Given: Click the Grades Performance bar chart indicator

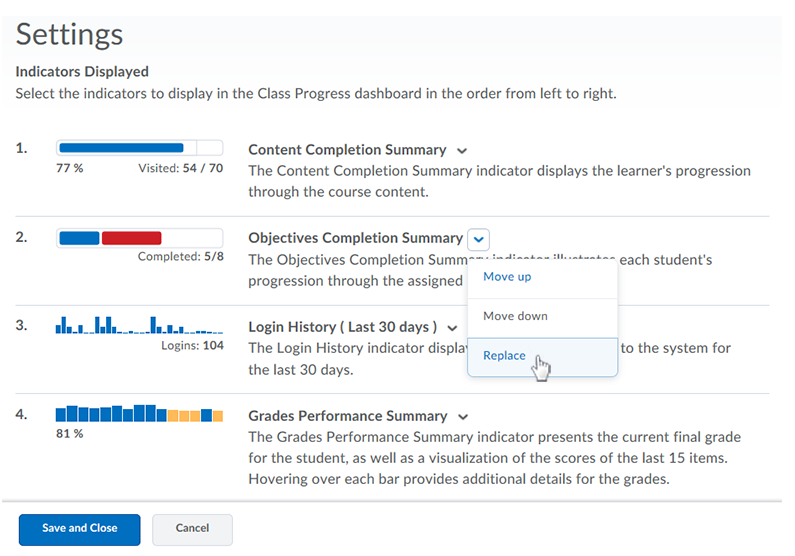Looking at the screenshot, I should 139,414.
